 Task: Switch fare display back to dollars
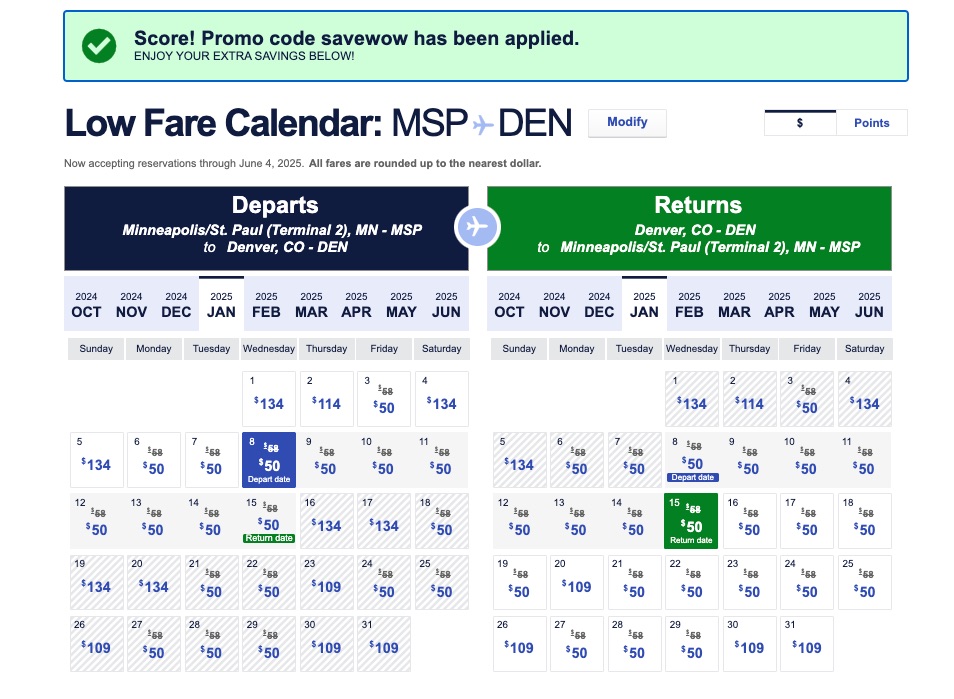[799, 122]
